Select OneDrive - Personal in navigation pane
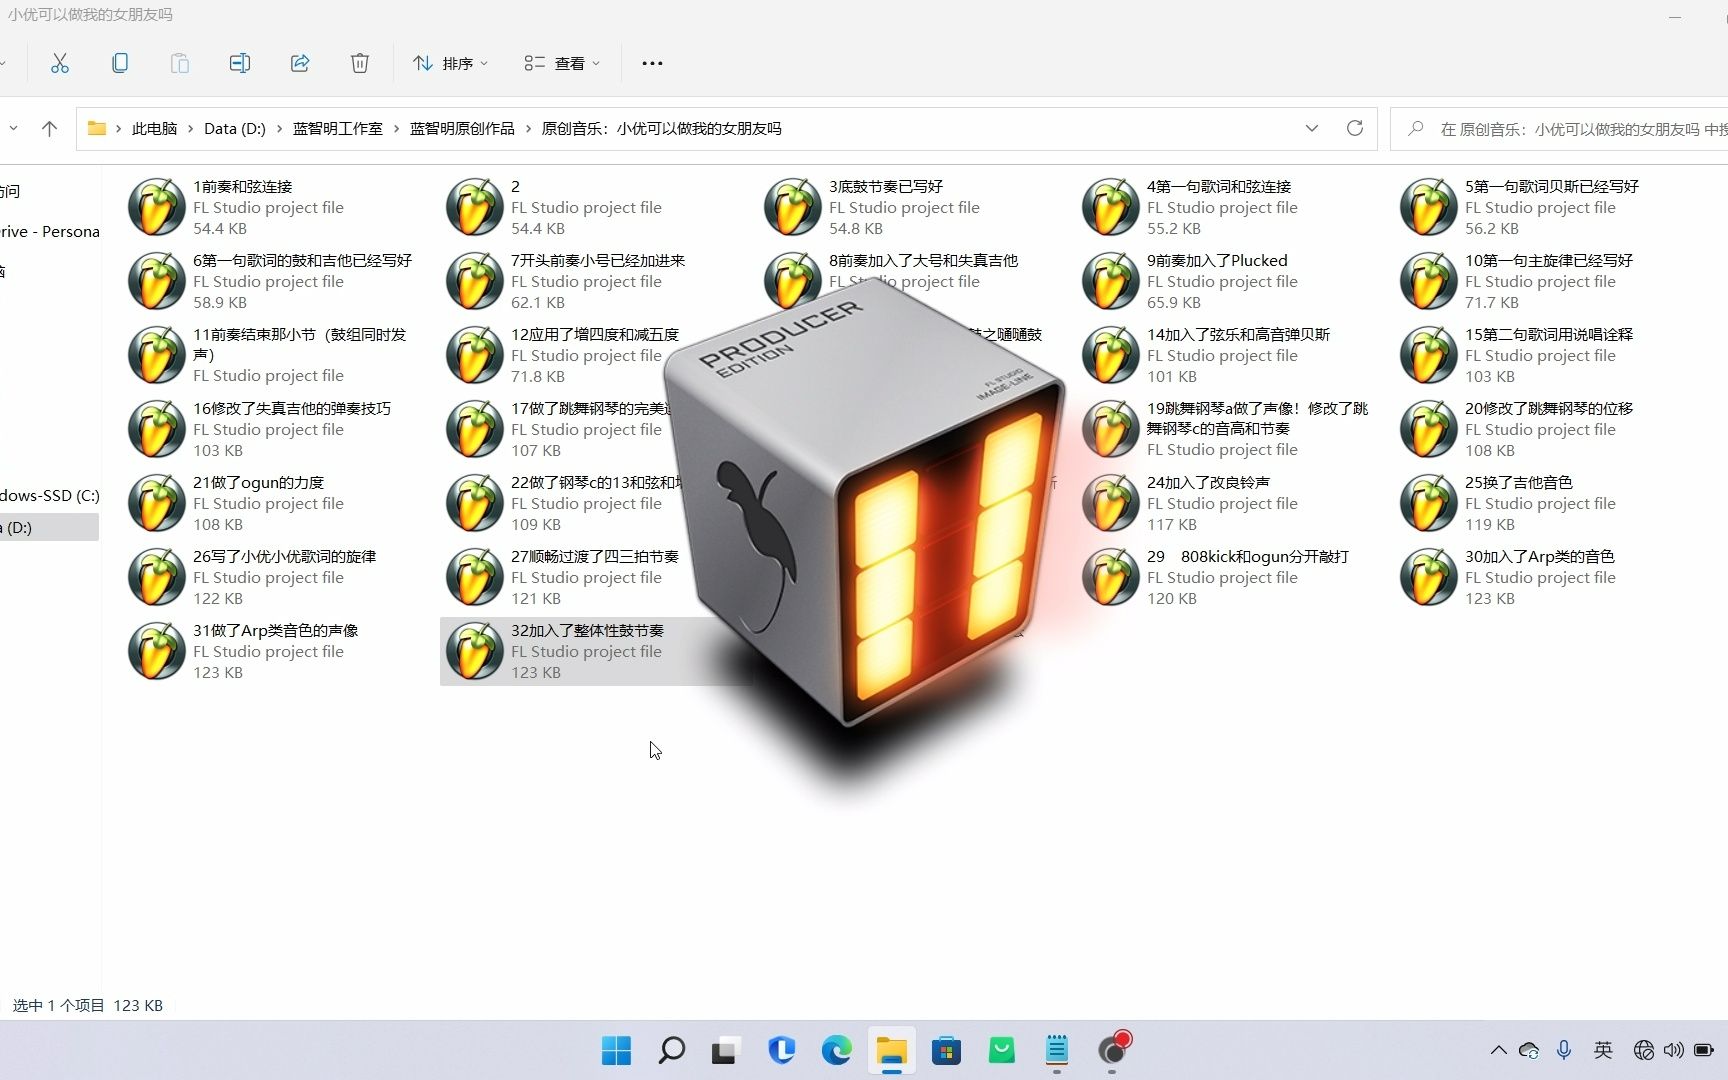The image size is (1728, 1080). [49, 231]
